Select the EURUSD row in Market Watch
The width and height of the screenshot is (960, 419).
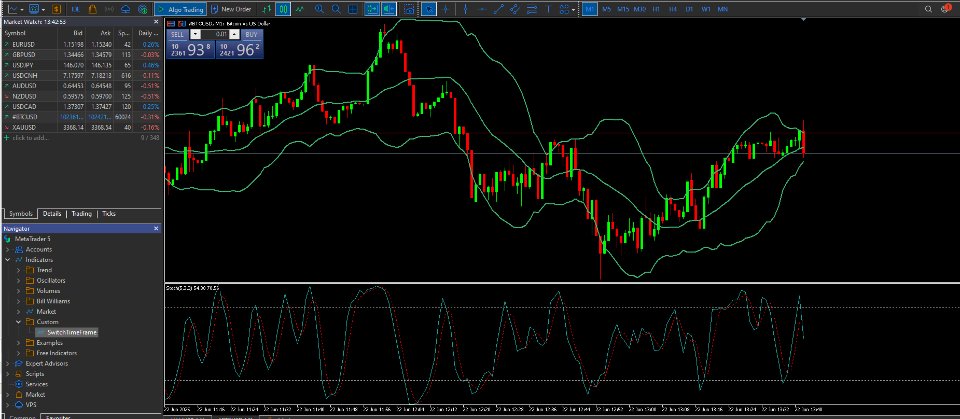pos(81,44)
